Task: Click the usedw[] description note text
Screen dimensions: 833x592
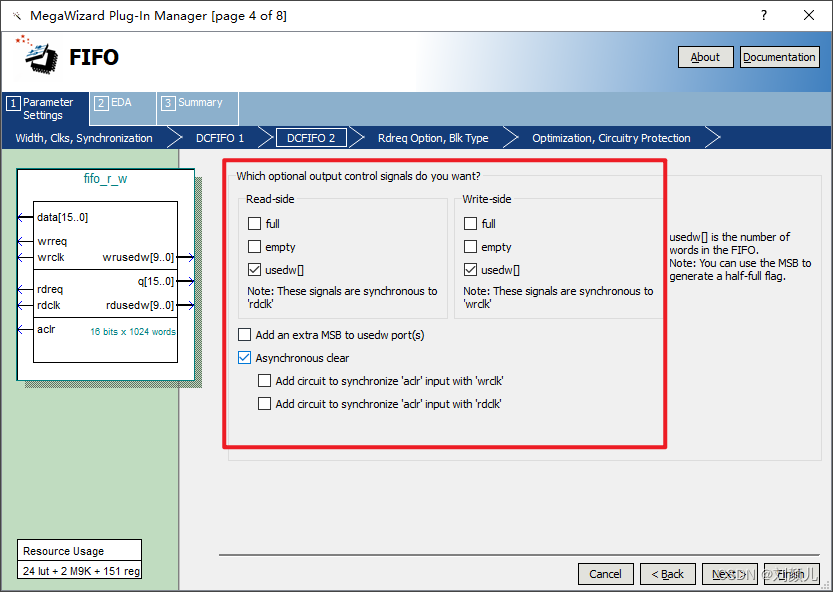Action: tap(741, 256)
